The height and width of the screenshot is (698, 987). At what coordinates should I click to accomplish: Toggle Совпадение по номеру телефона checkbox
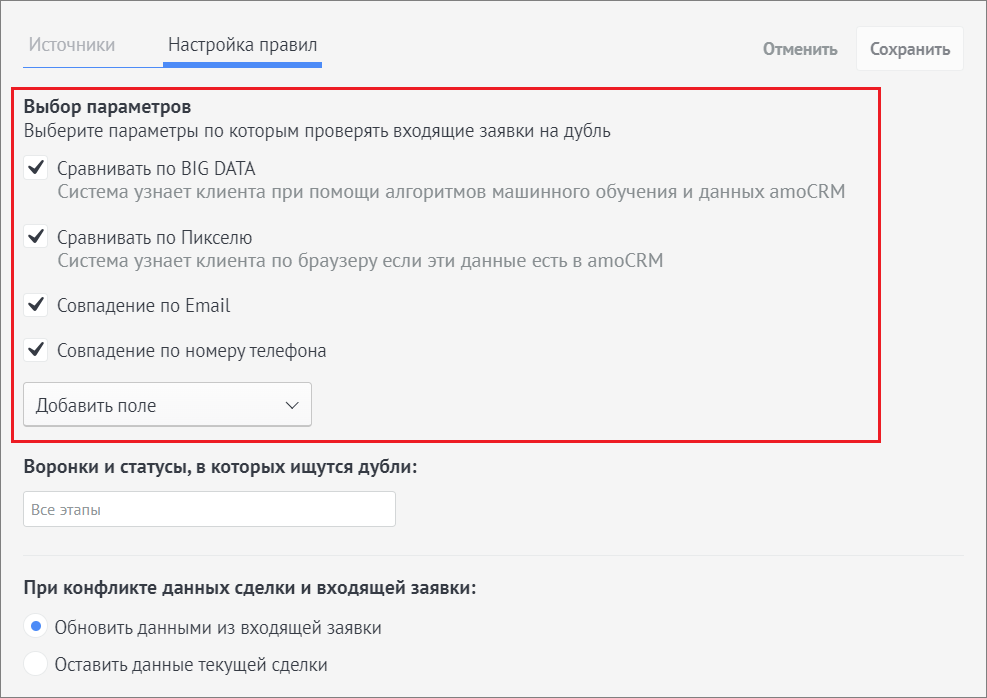pyautogui.click(x=36, y=349)
